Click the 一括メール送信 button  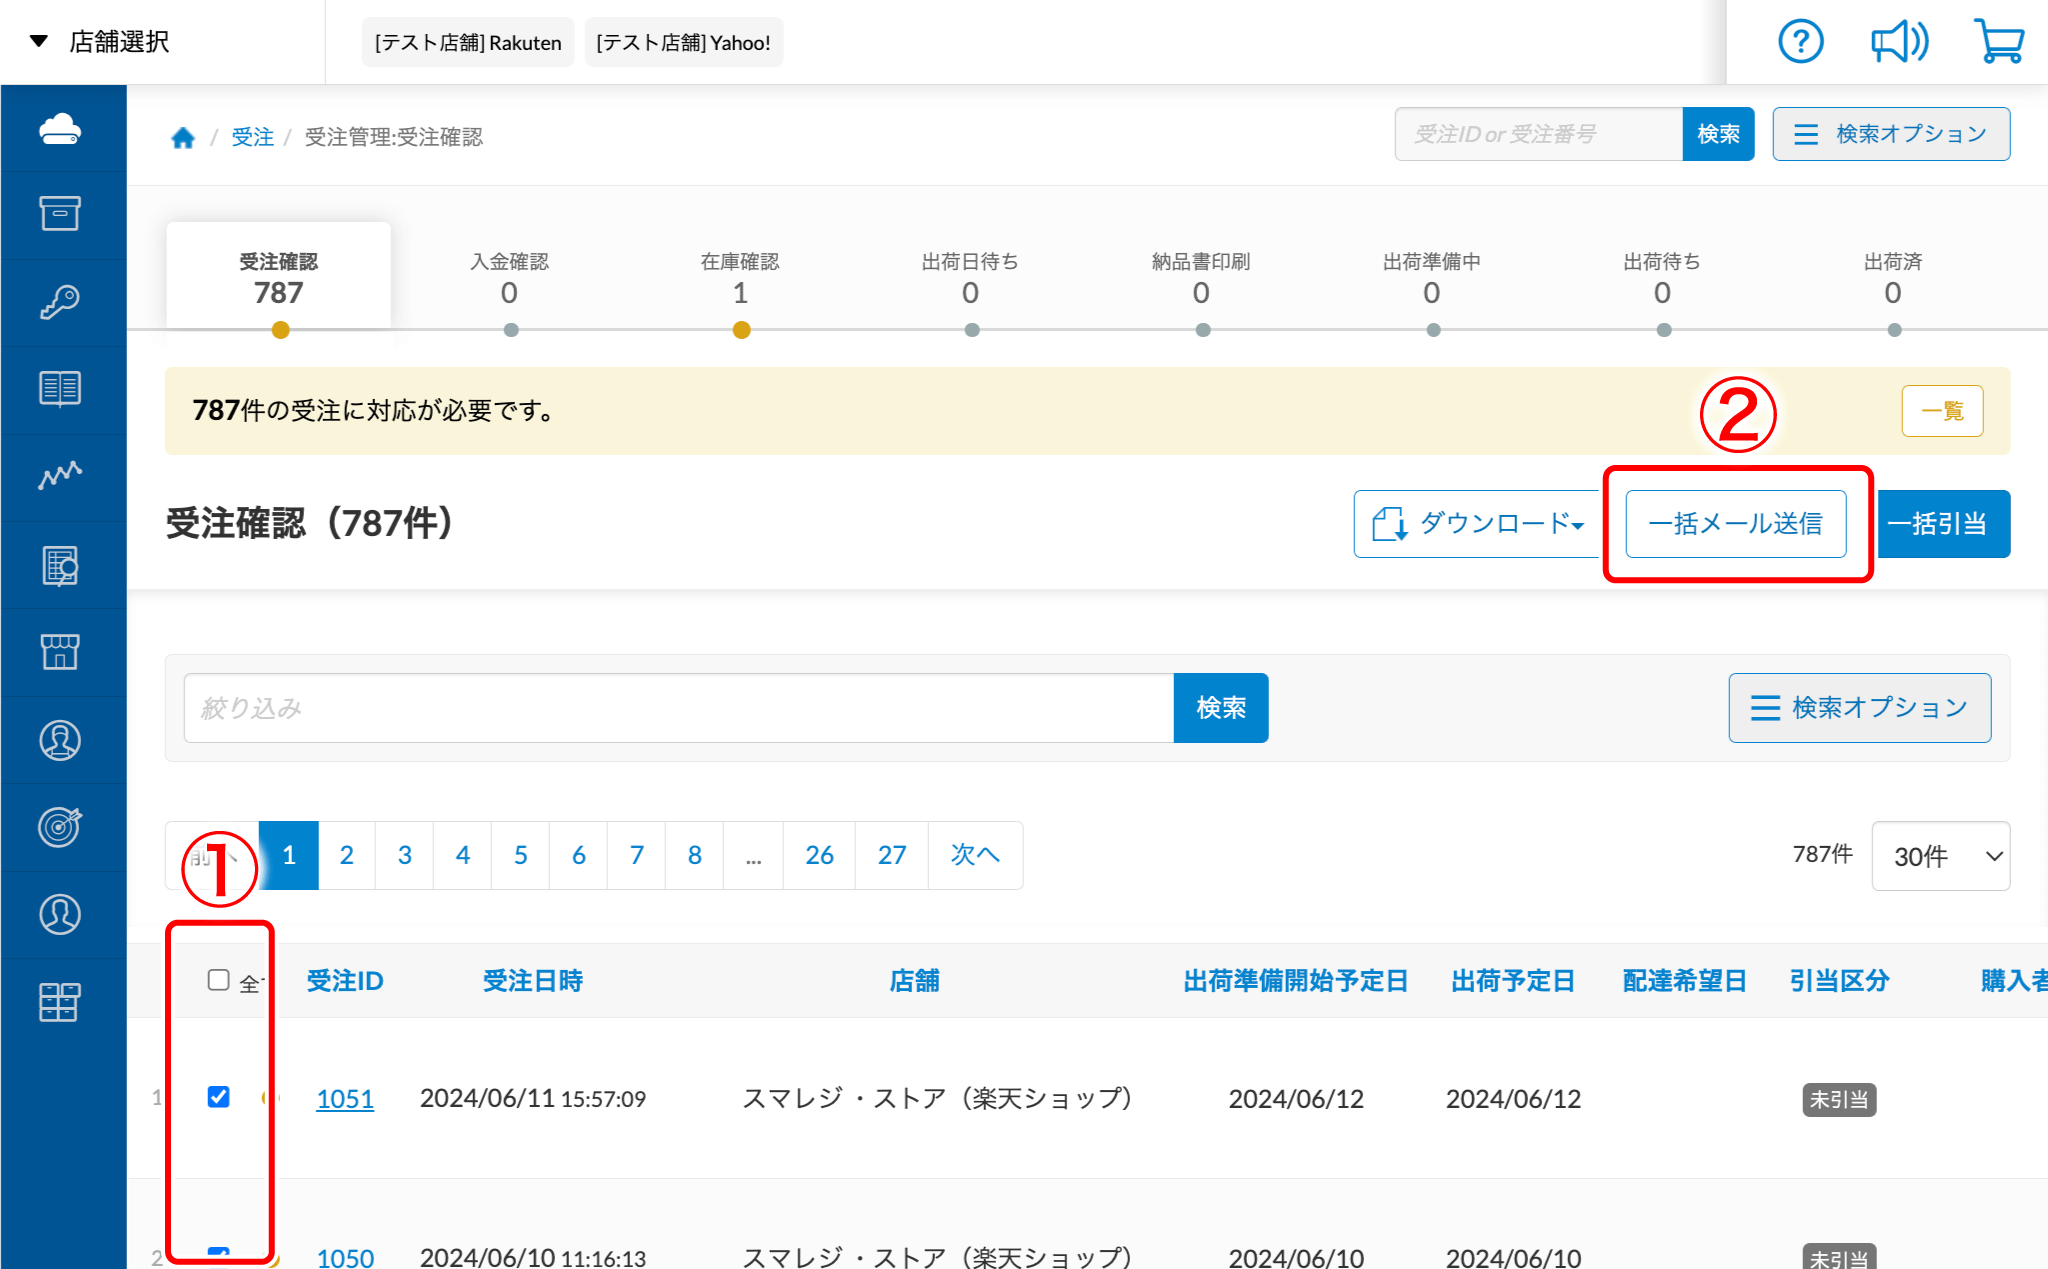(1735, 524)
